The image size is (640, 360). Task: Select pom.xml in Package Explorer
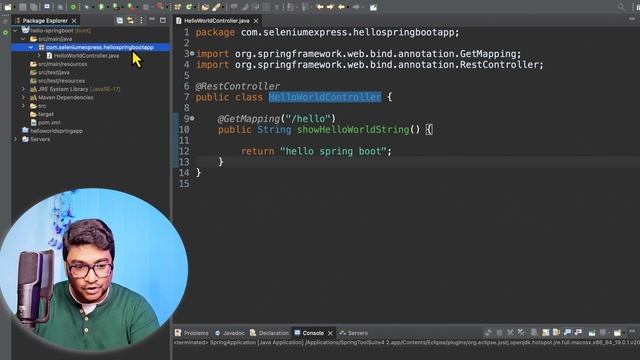[x=45, y=122]
